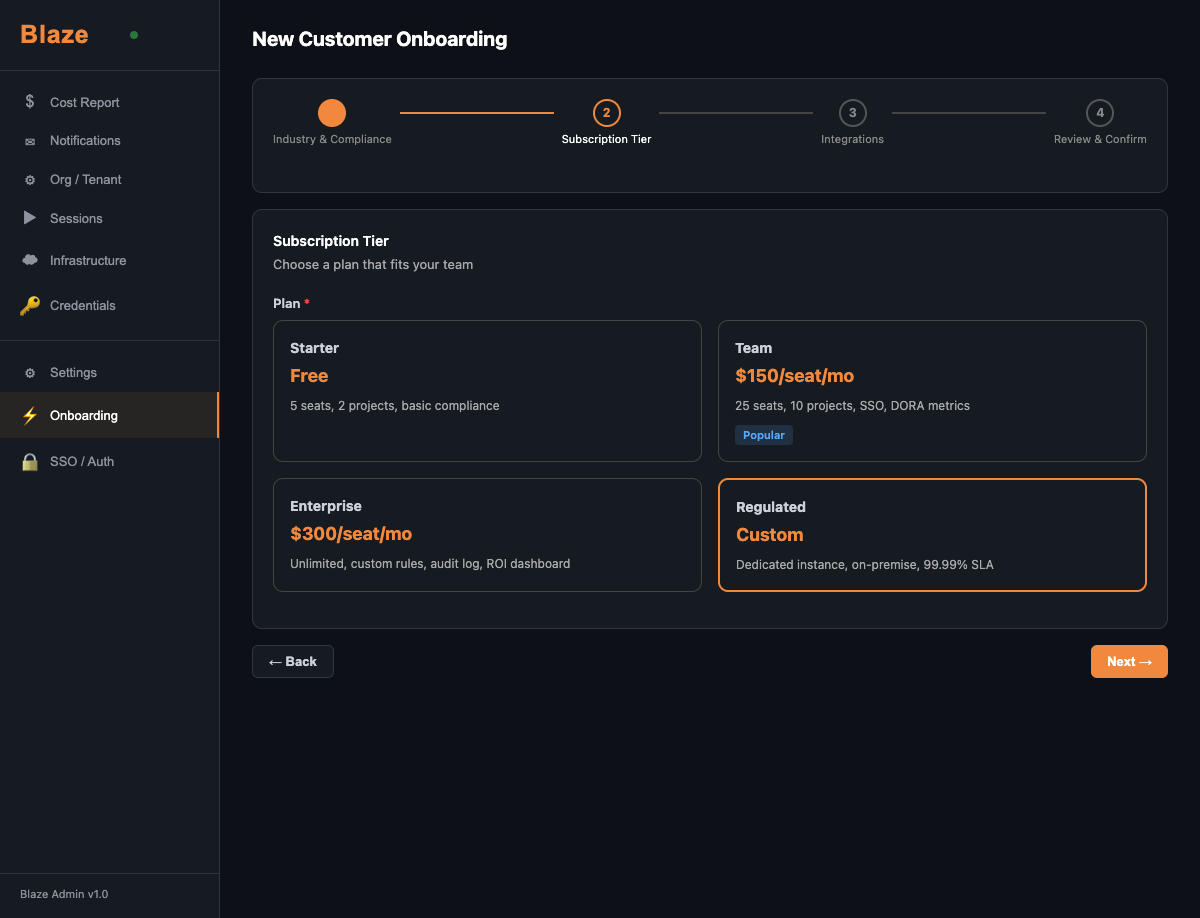Screen dimensions: 1200x918
Task: Pick the Enterprise $300/seat plan
Action: (487, 535)
